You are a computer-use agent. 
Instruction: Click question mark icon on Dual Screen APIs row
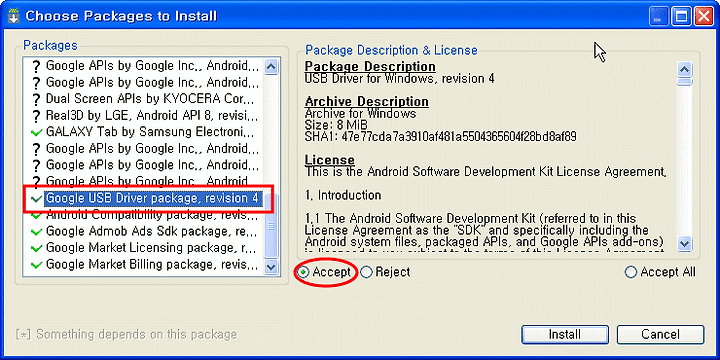36,100
